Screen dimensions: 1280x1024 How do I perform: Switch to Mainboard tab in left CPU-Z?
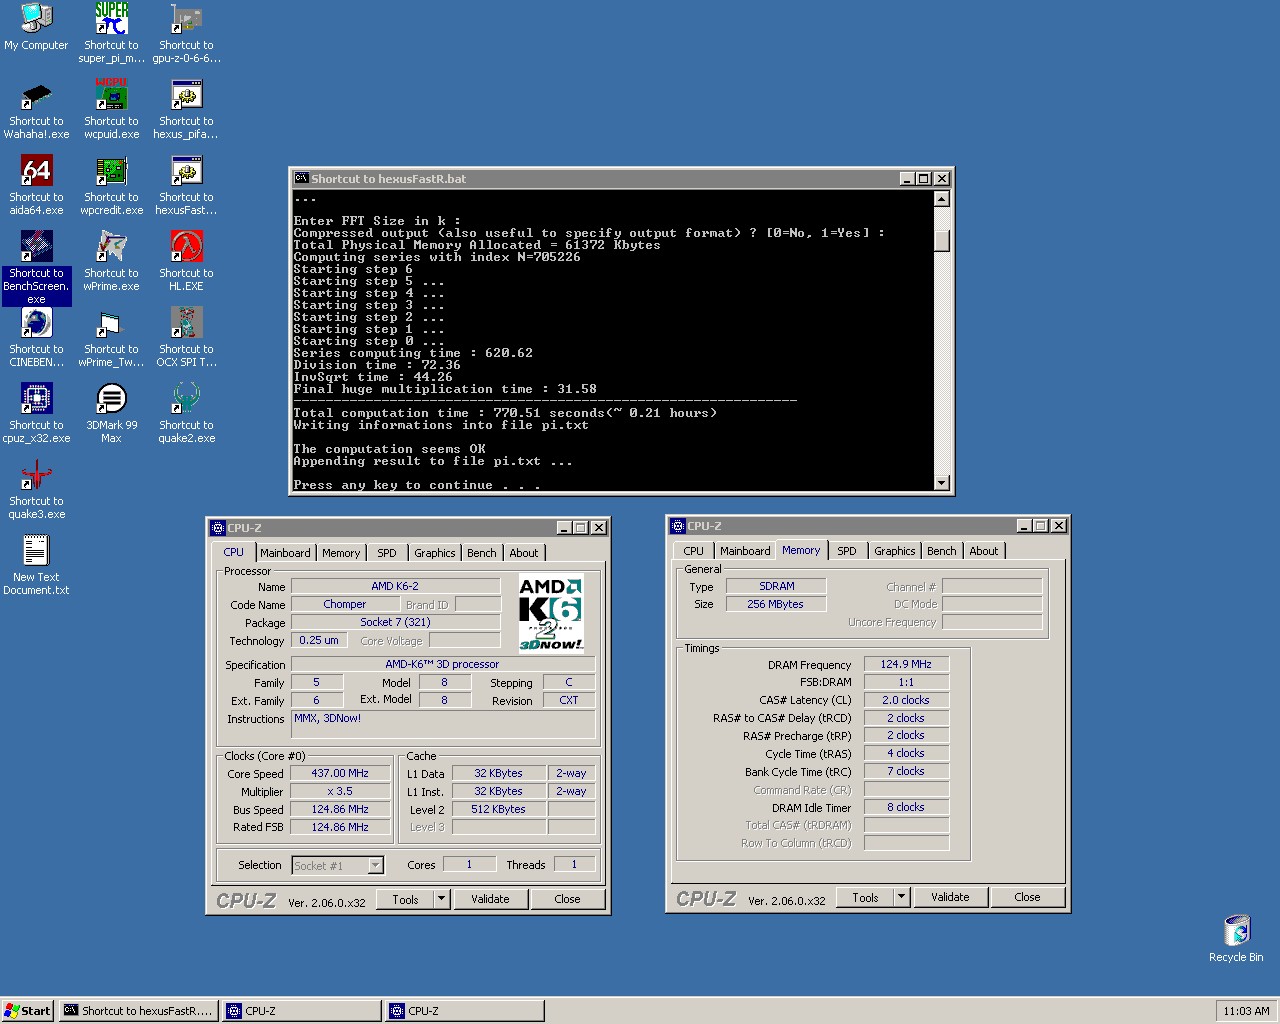285,553
